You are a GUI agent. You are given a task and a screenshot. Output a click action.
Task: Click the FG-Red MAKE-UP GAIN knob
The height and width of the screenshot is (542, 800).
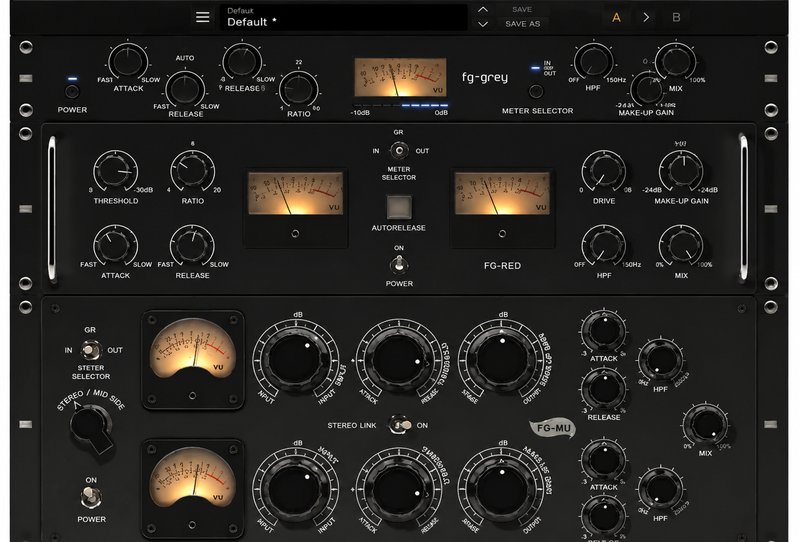[681, 171]
